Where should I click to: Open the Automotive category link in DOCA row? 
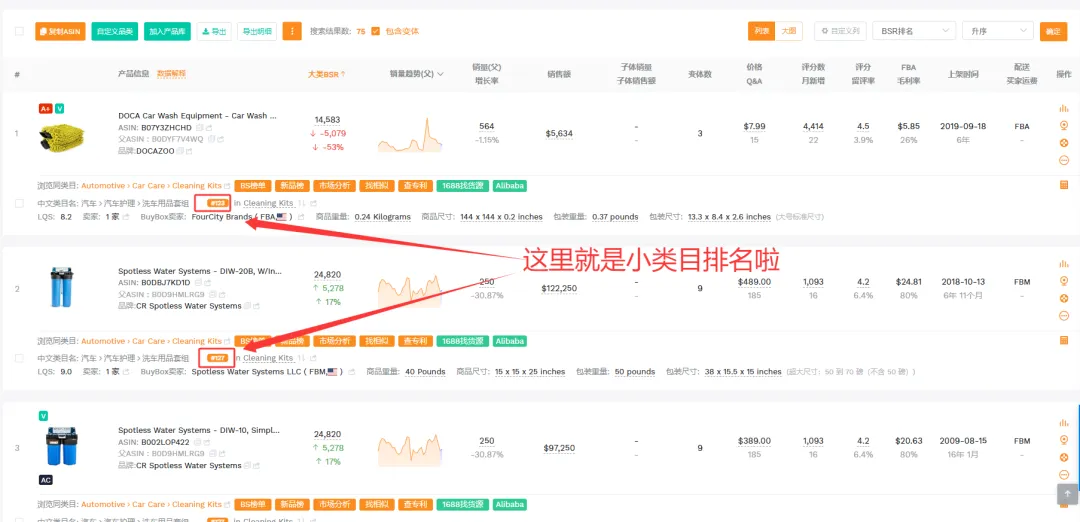tap(103, 186)
